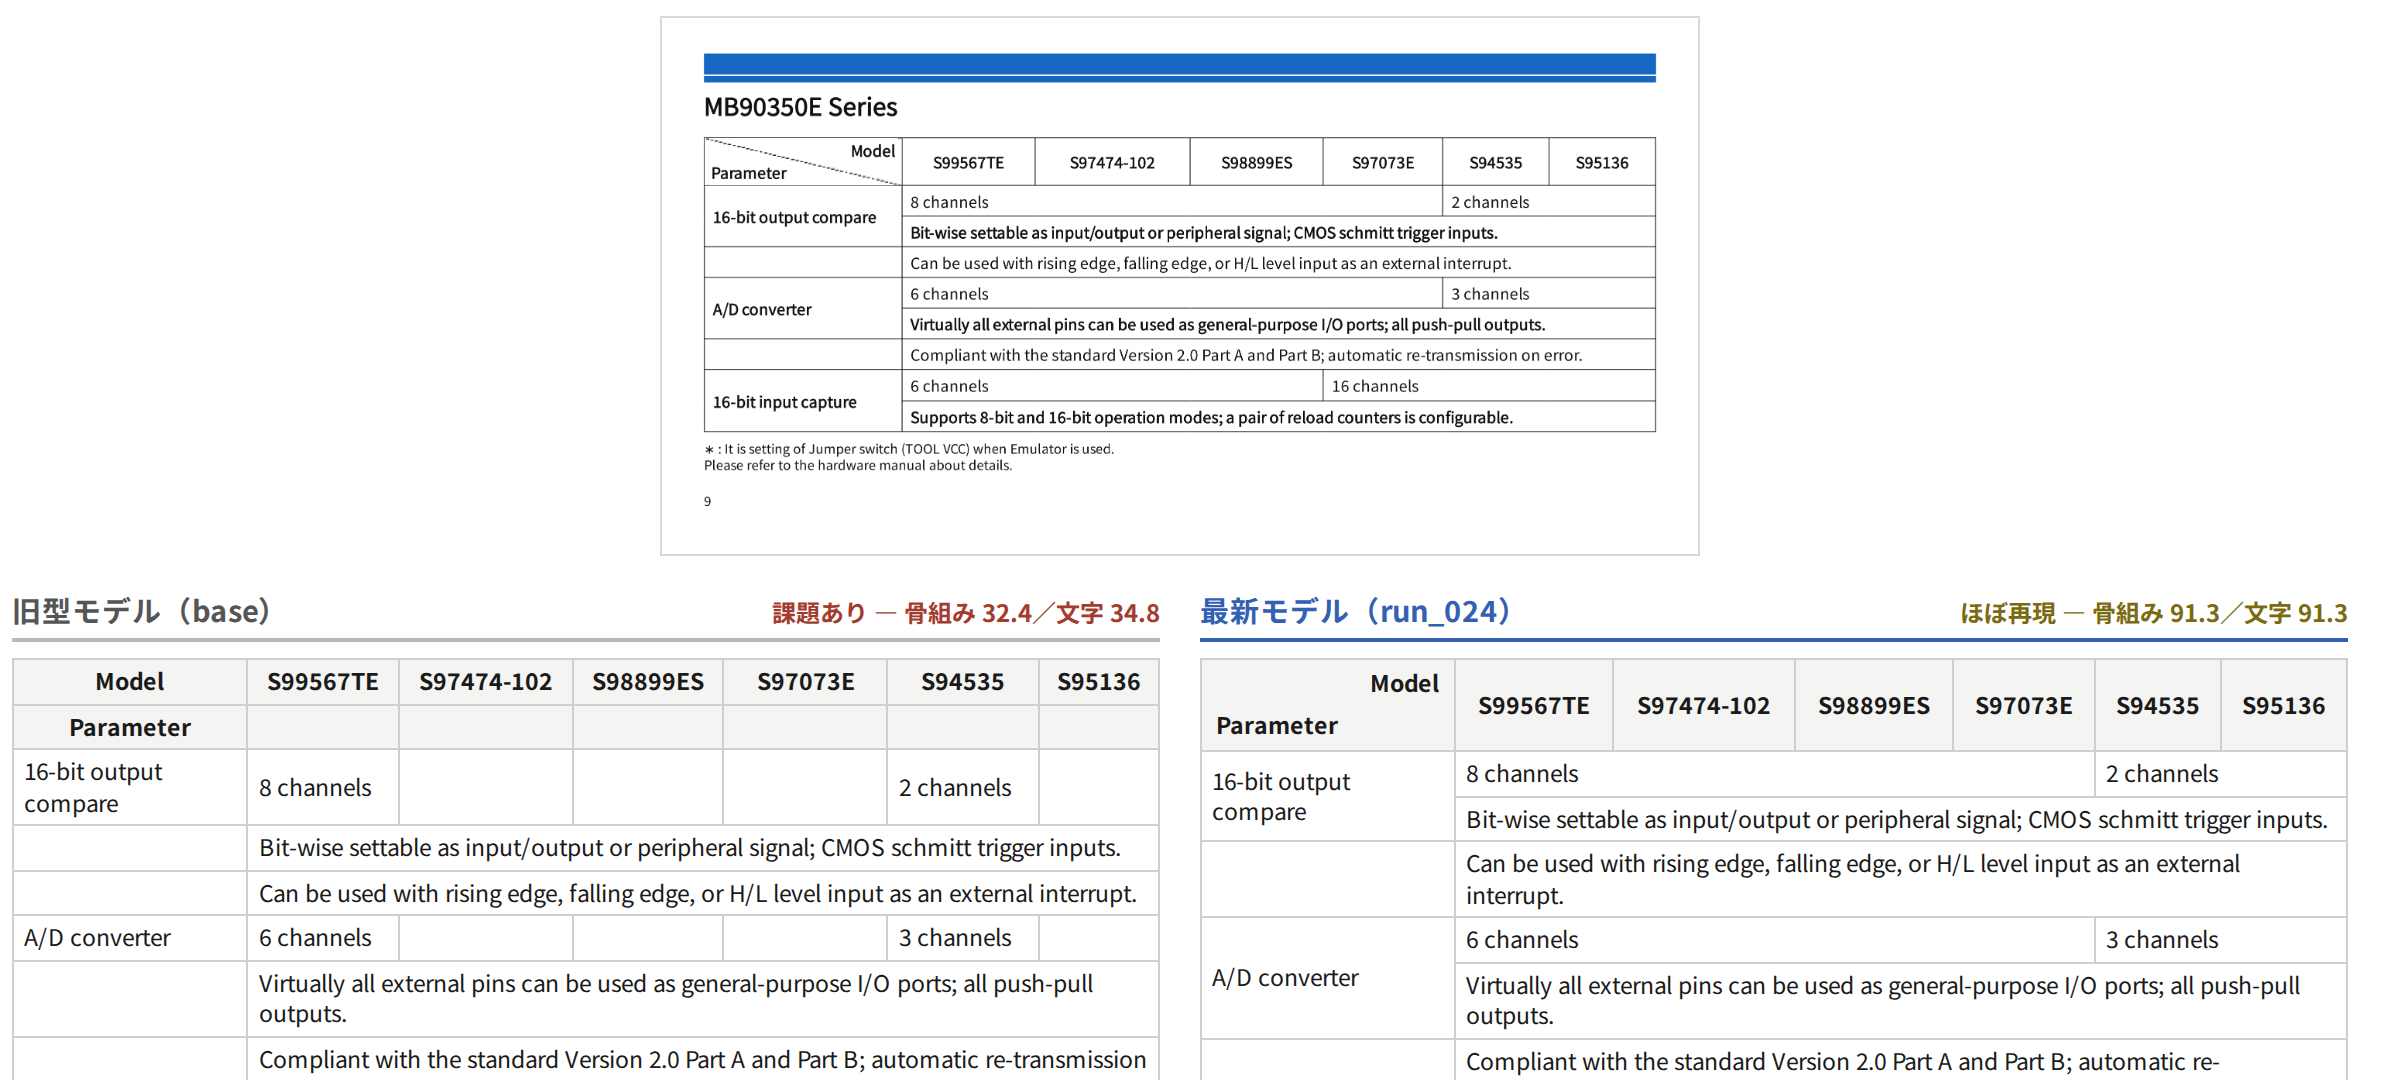Select "Bit-wise settable" row text in run_024 table
Screen dimensions: 2384x1080
[x=1897, y=820]
